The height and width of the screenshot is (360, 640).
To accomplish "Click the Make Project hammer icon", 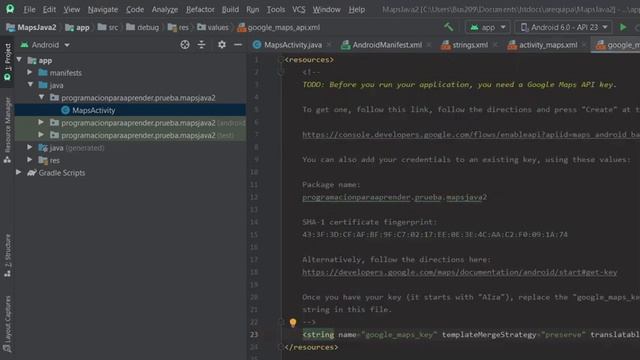I will pos(449,27).
